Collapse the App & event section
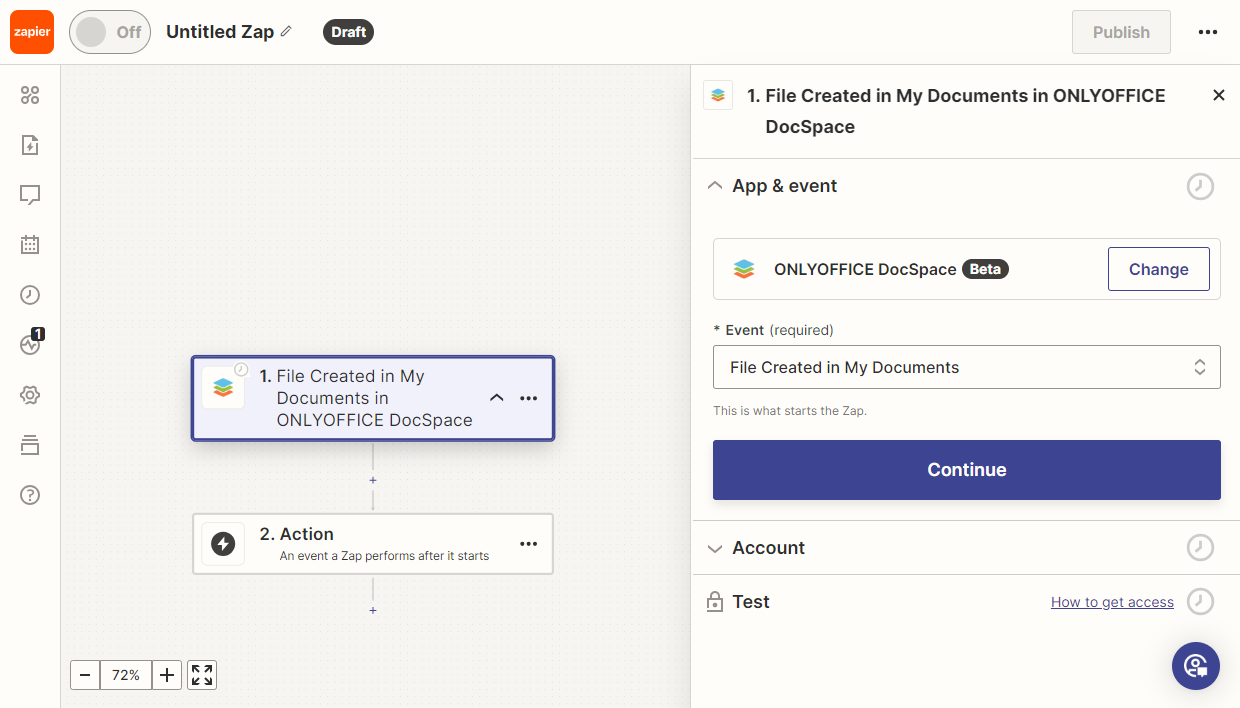 tap(715, 186)
